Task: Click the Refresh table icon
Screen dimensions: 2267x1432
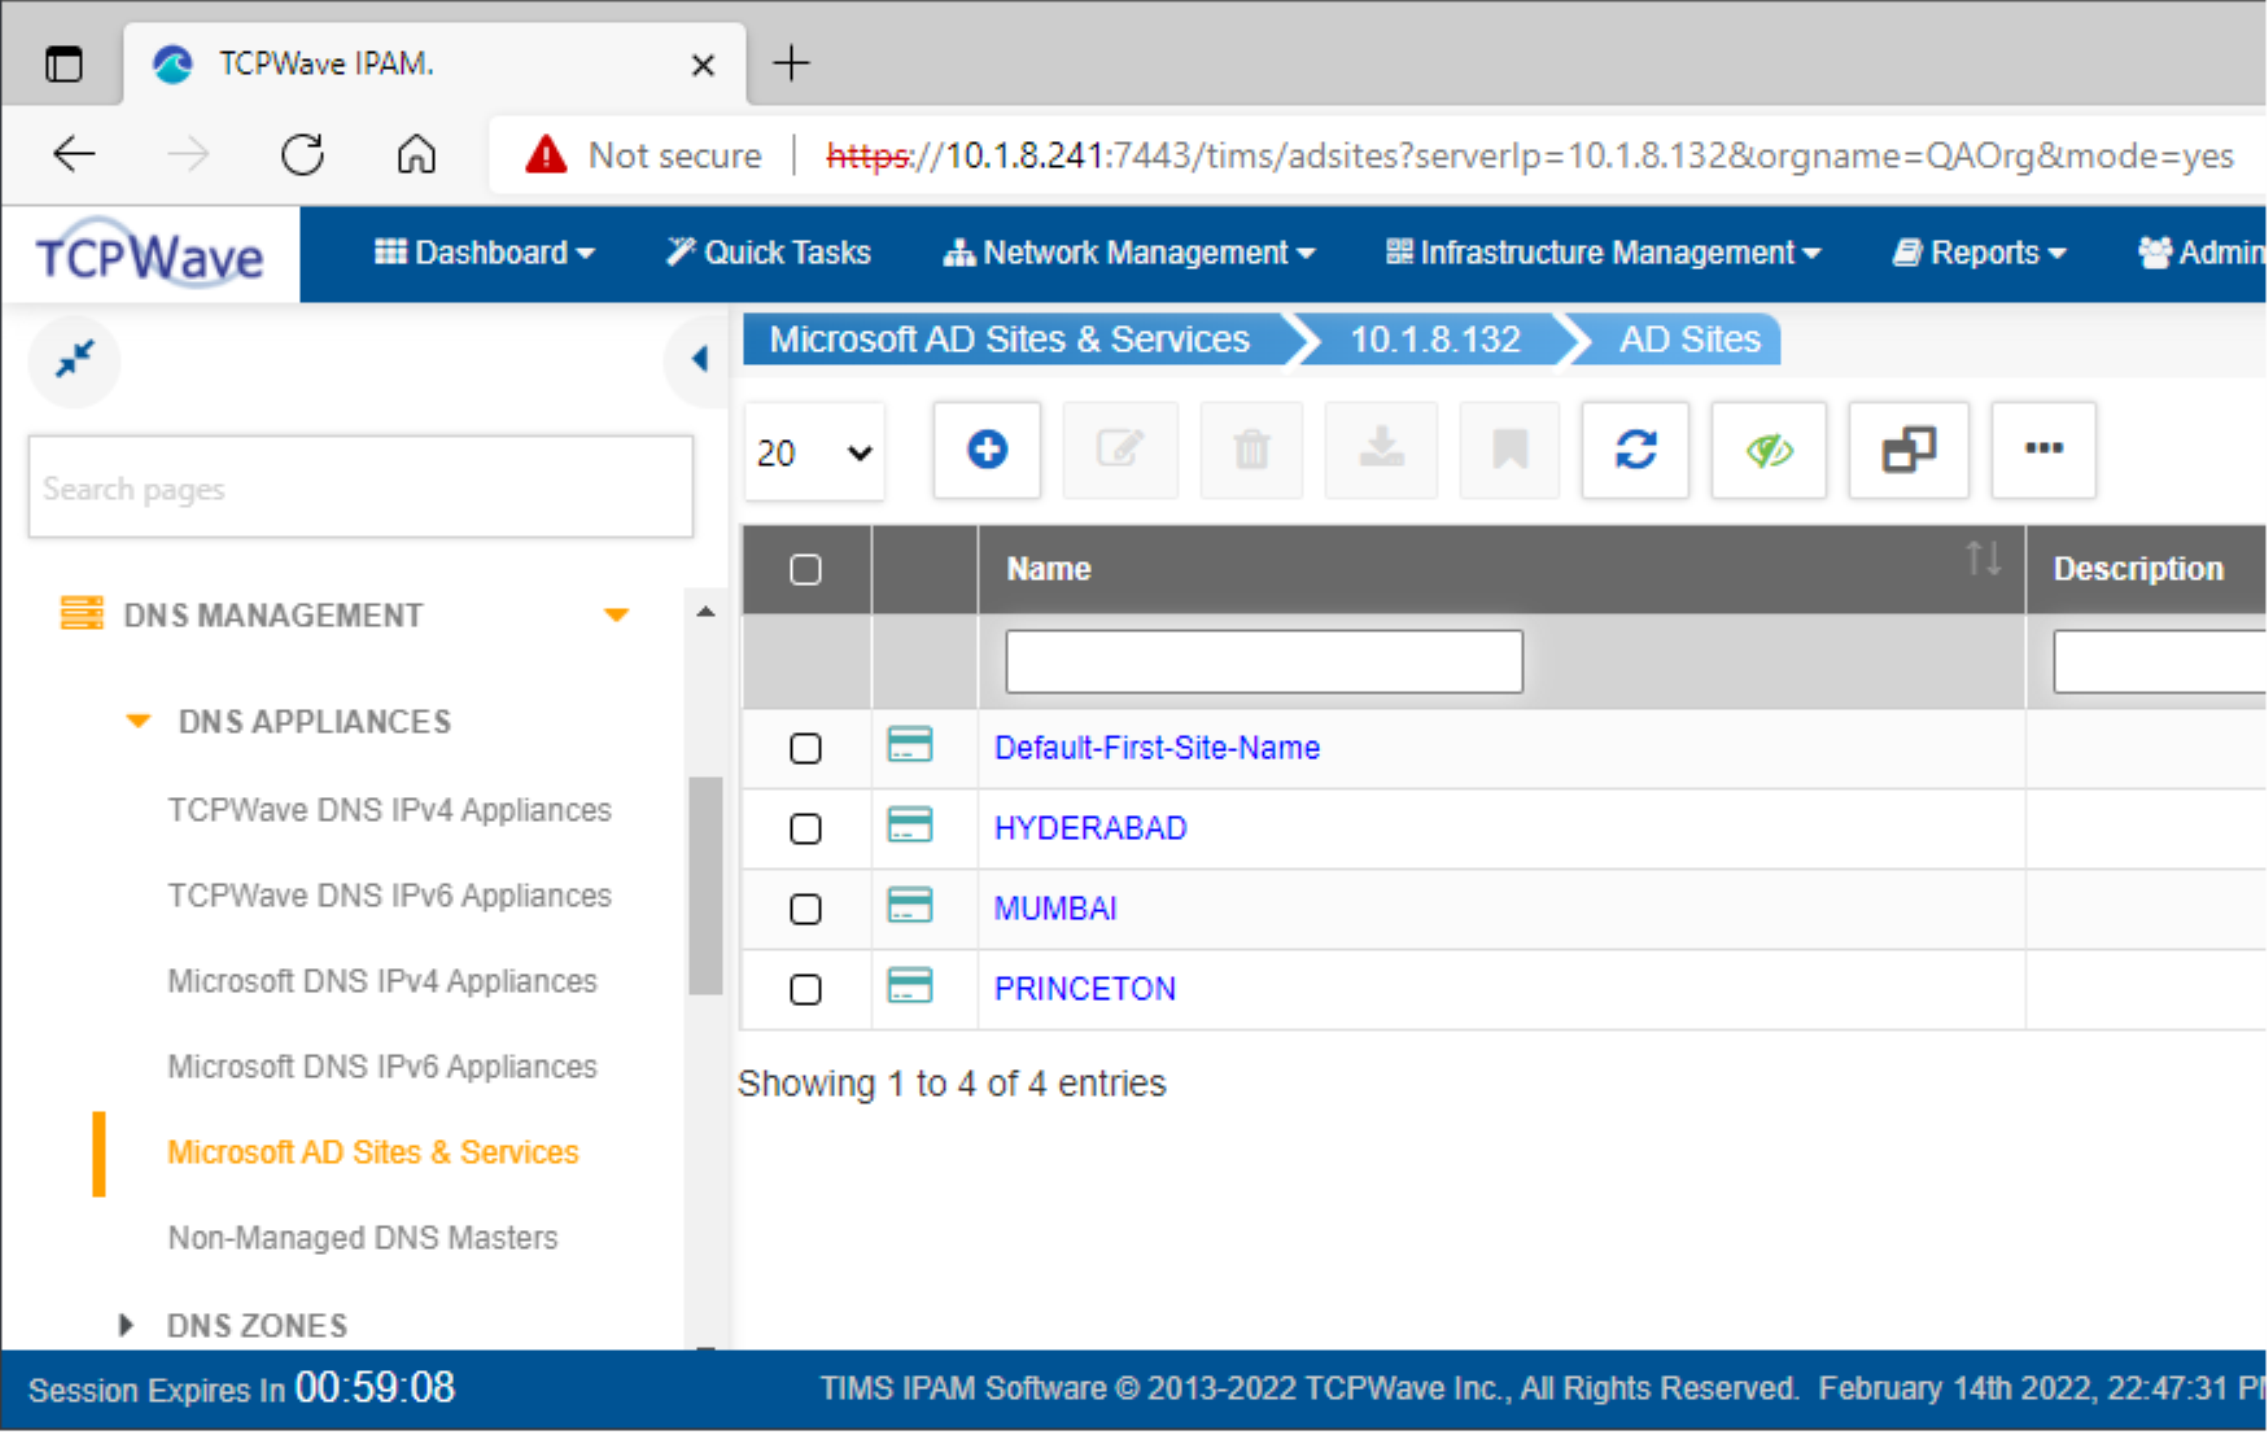Action: [x=1635, y=450]
